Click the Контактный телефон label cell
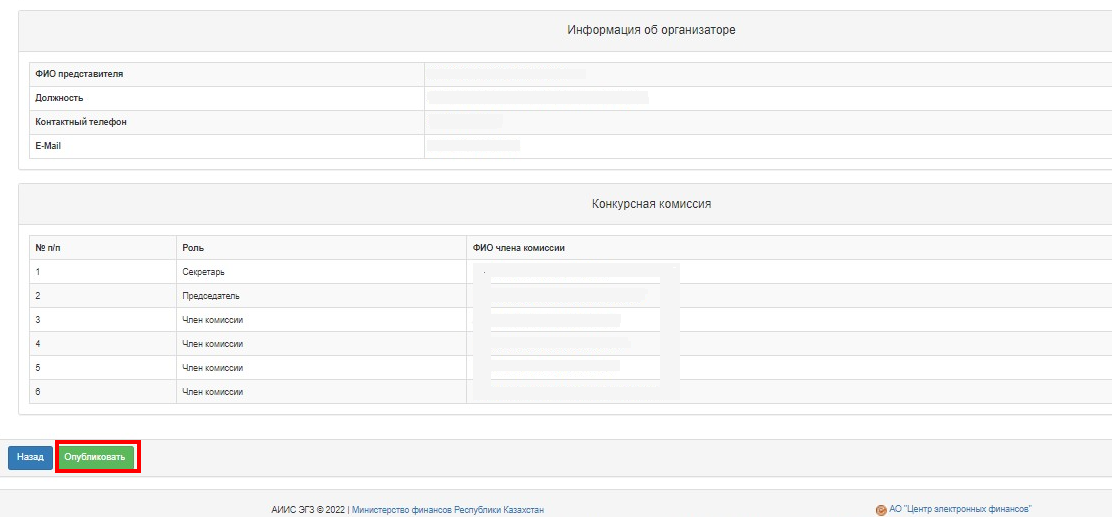 pyautogui.click(x=227, y=123)
